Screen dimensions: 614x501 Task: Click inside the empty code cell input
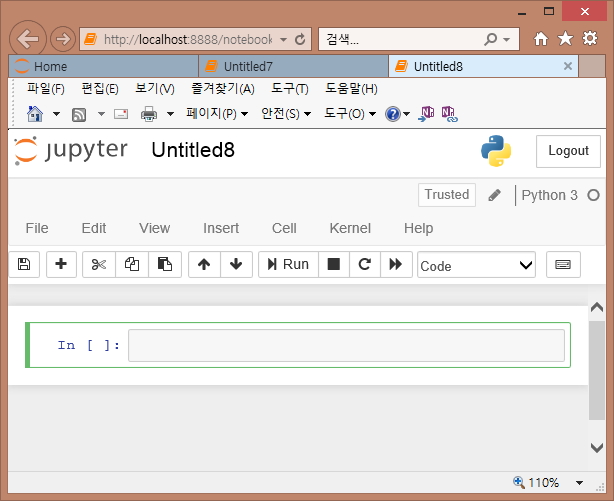click(346, 345)
